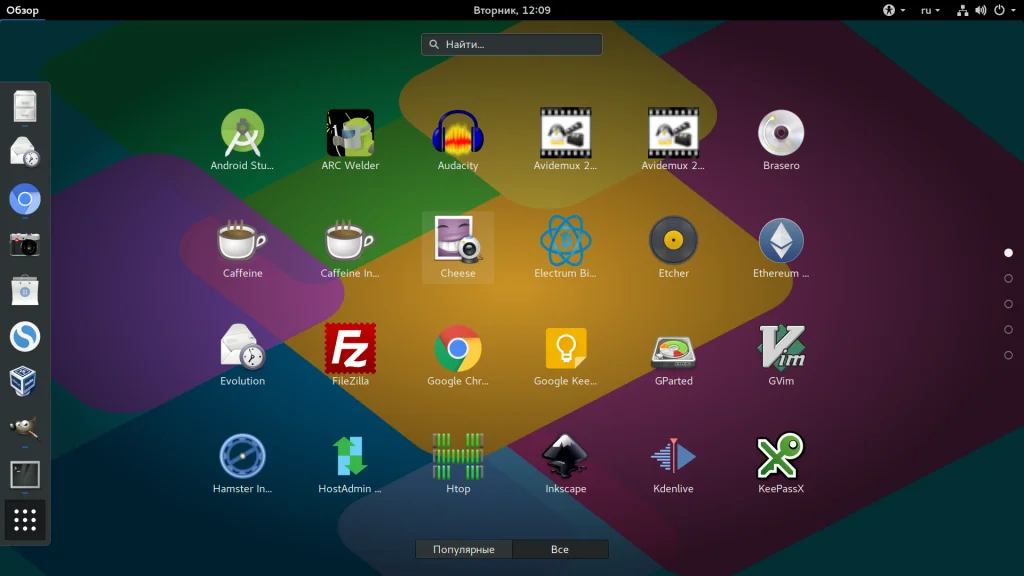This screenshot has height=576, width=1024.
Task: Launch Android Studio from the app grid
Action: point(242,140)
